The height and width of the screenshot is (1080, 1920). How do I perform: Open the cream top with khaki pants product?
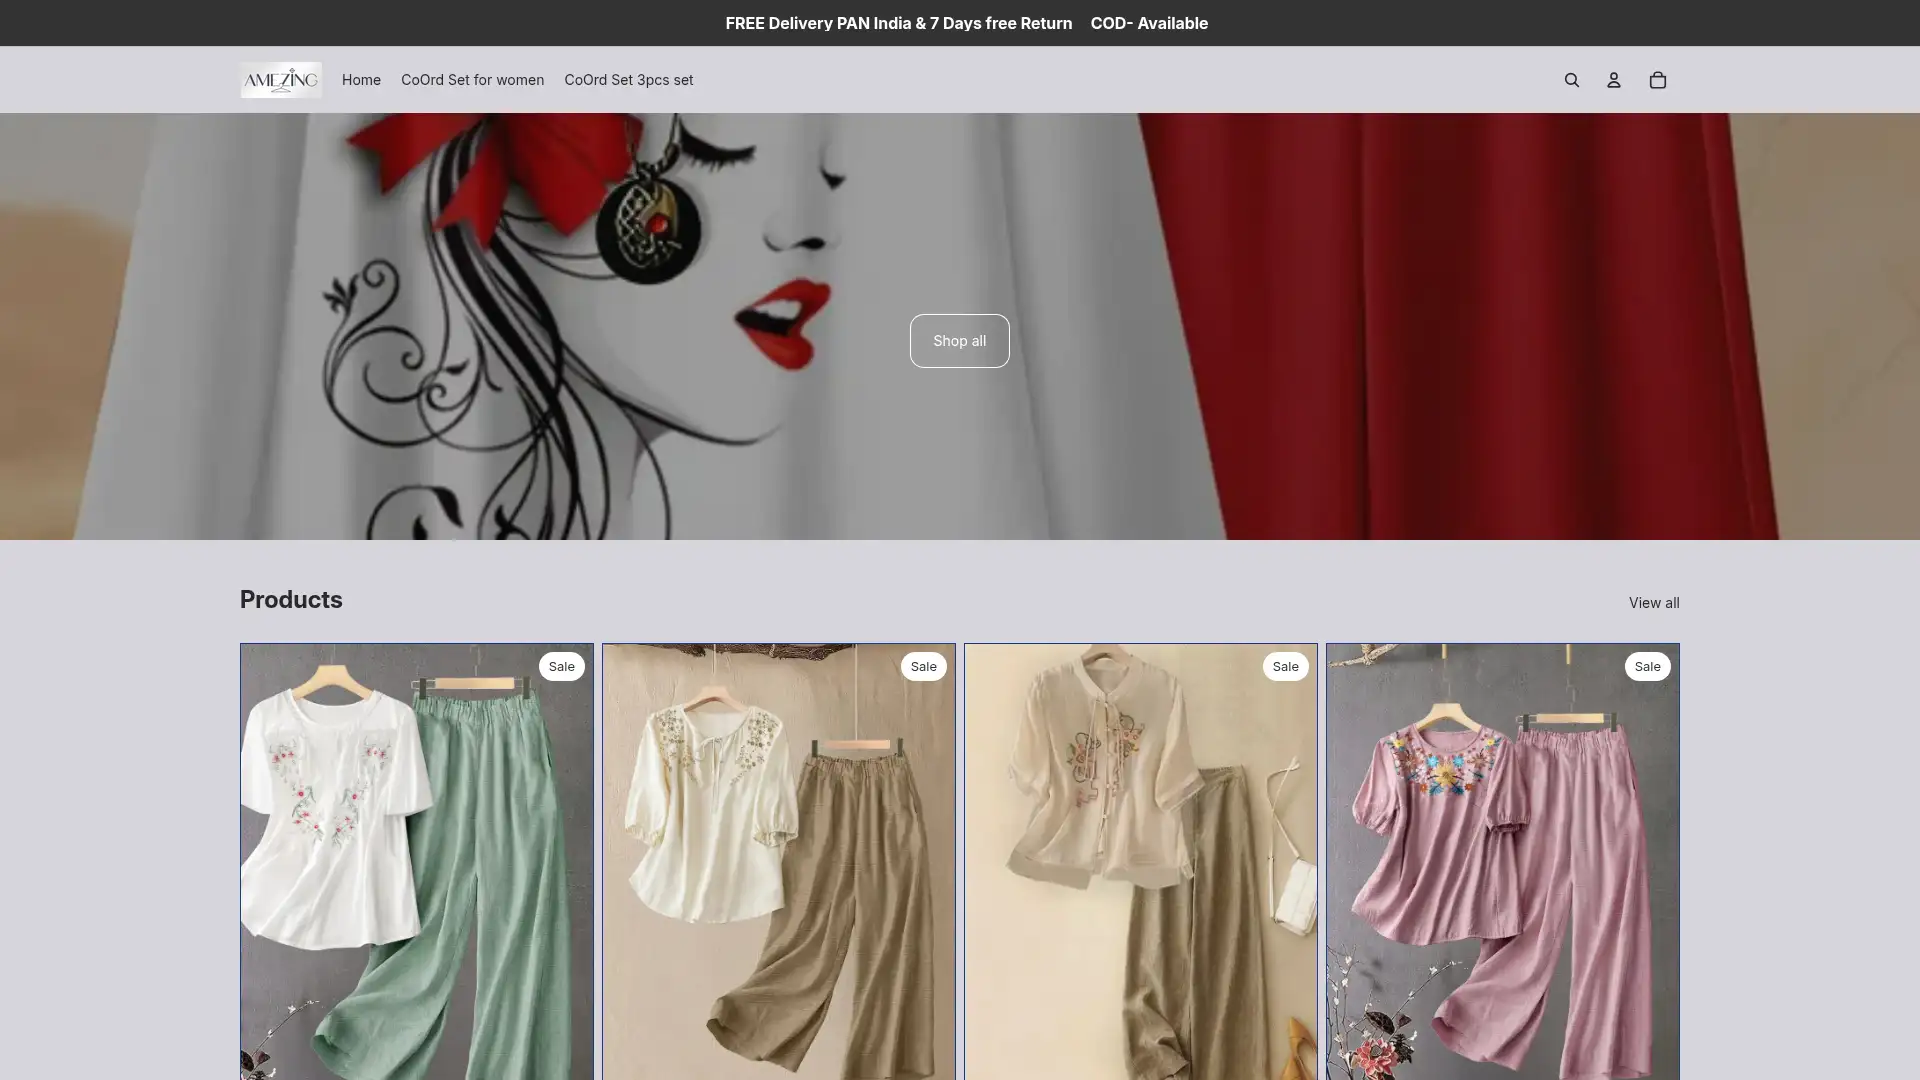tap(779, 860)
